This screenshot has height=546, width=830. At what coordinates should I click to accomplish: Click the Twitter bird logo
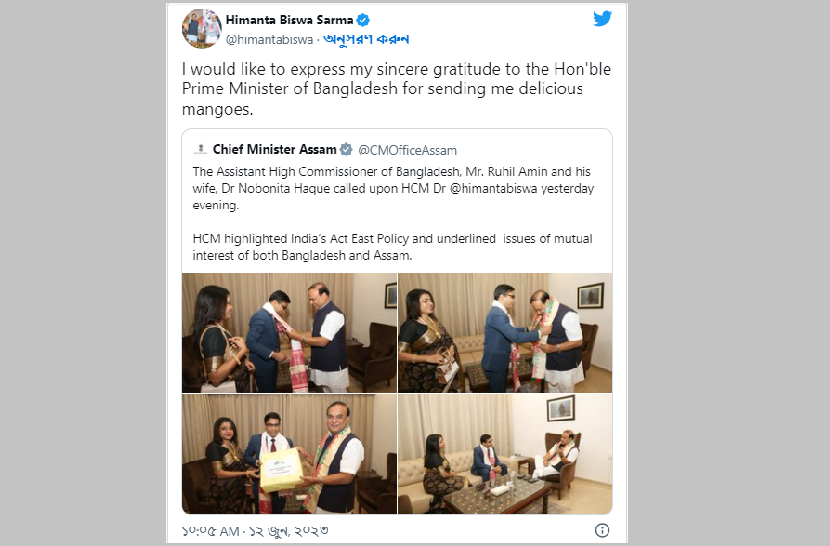pos(602,19)
